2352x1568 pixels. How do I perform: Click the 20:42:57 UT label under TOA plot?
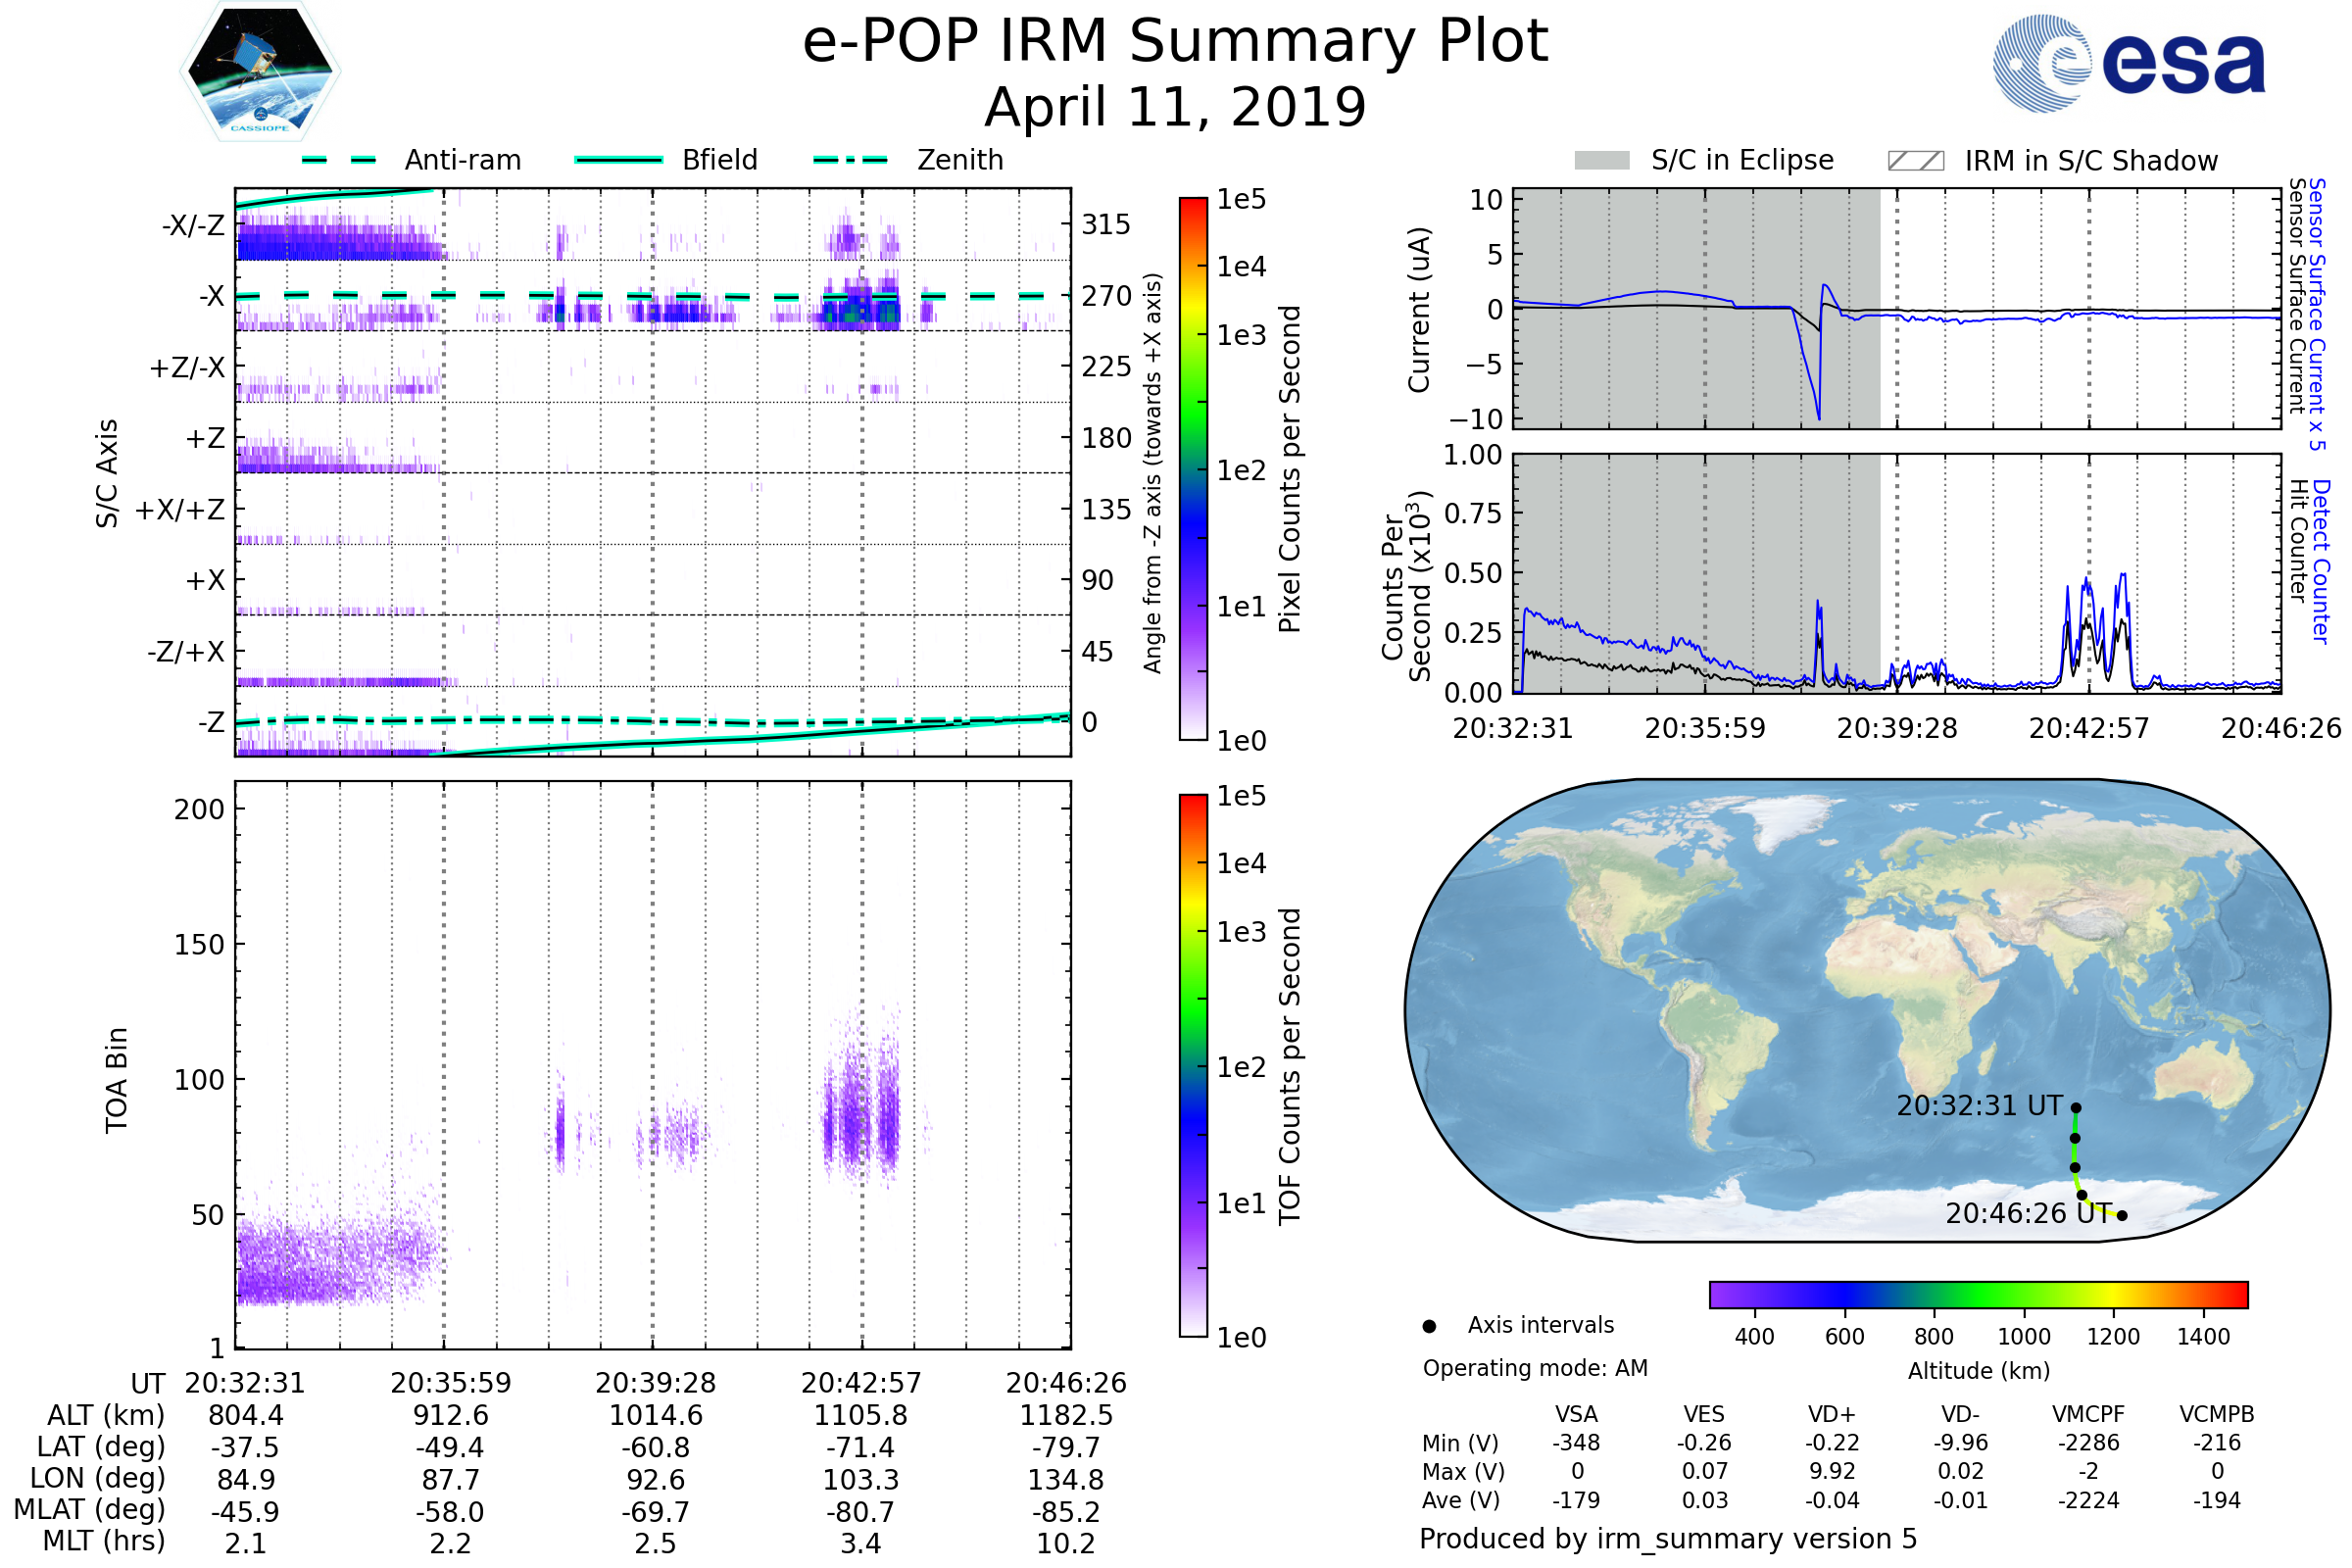click(860, 1383)
